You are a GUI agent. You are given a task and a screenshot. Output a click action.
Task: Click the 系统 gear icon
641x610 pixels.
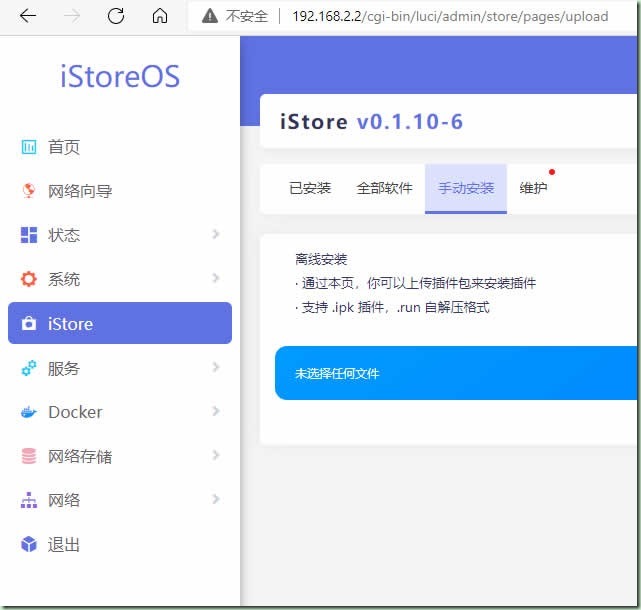pyautogui.click(x=29, y=279)
